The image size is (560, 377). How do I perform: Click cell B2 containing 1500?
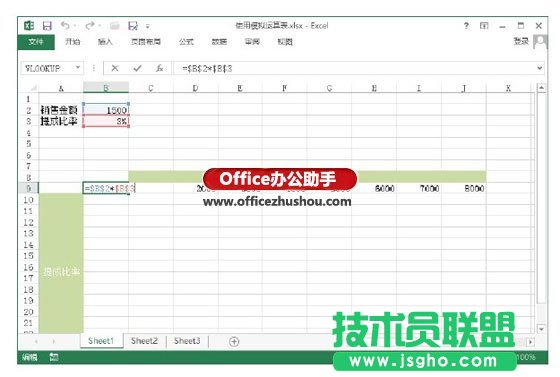coord(106,110)
